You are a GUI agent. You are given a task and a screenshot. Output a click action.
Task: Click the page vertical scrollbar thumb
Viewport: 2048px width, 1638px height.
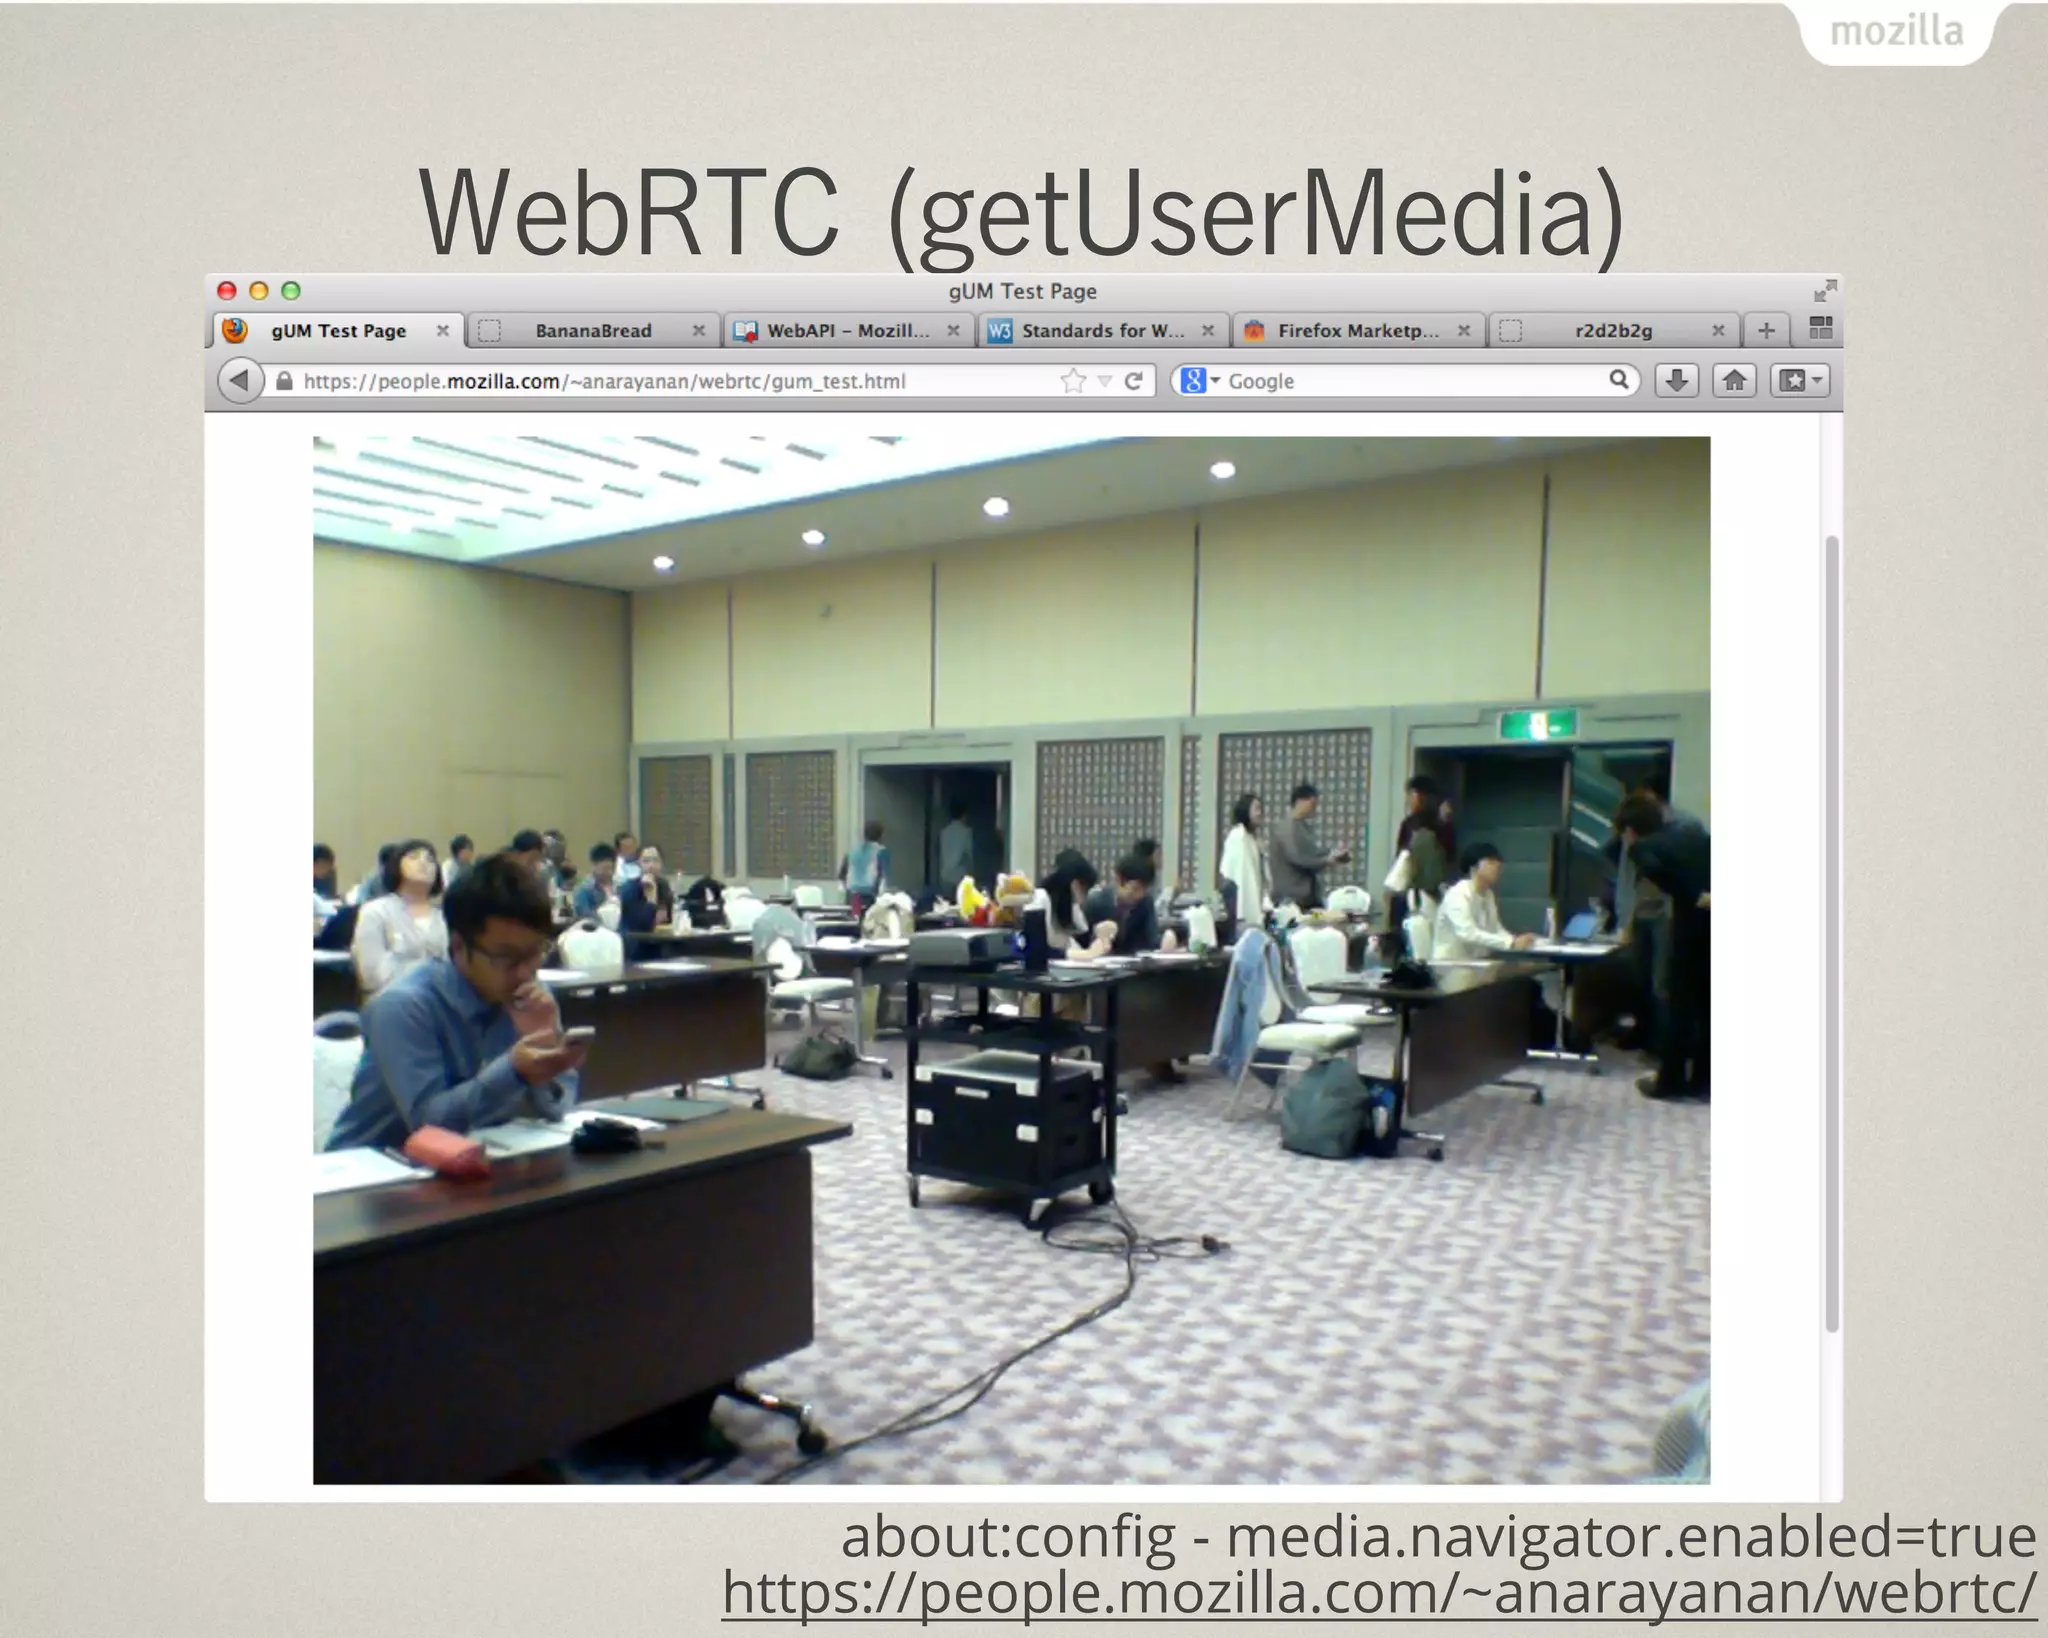pyautogui.click(x=1832, y=933)
